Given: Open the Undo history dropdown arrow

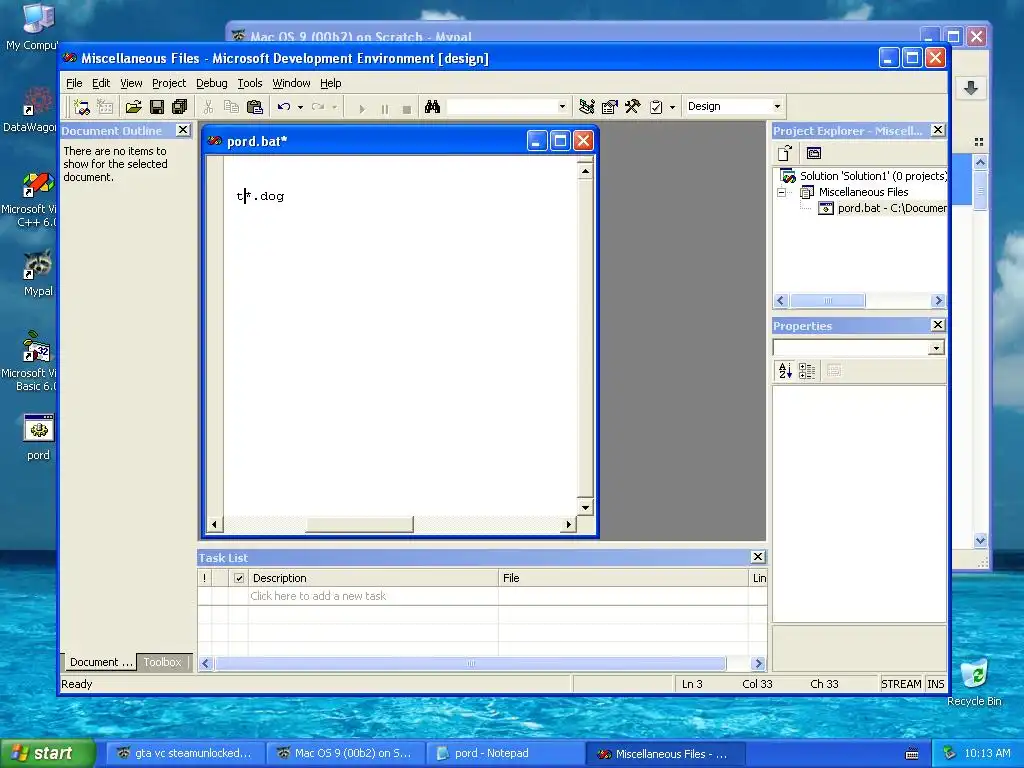Looking at the screenshot, I should point(300,107).
